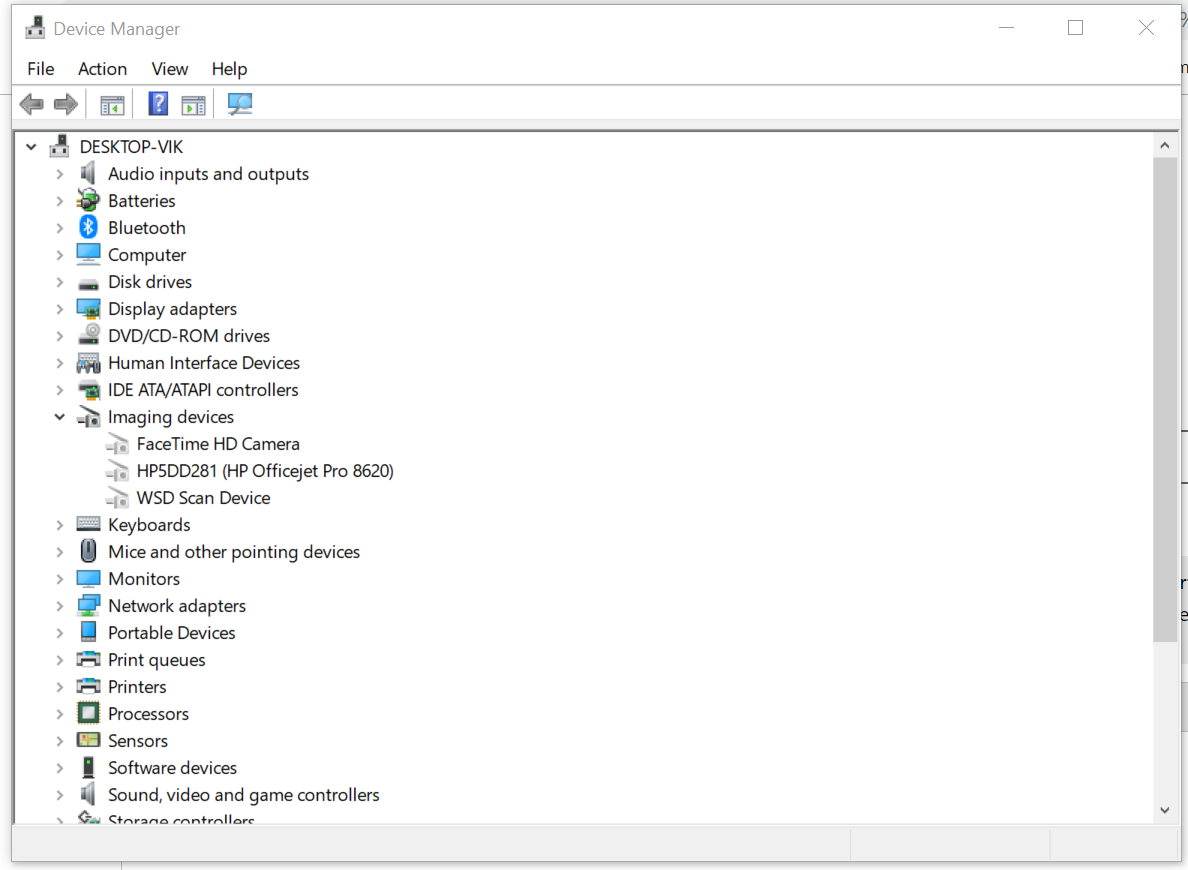Click the IDE ATA/ATAPI controllers icon
1188x870 pixels.
89,390
